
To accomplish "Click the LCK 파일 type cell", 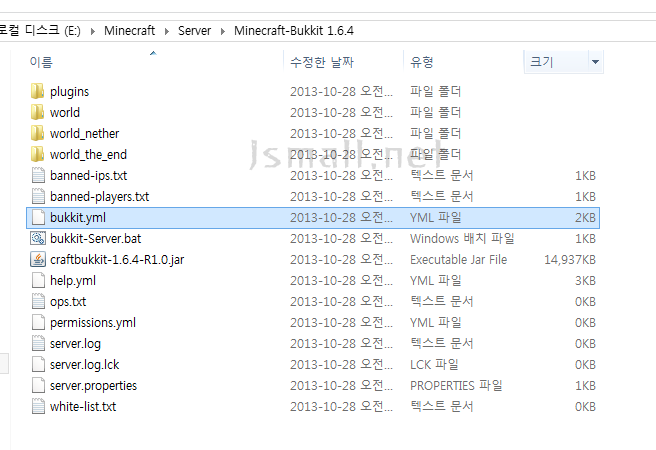I will (434, 364).
